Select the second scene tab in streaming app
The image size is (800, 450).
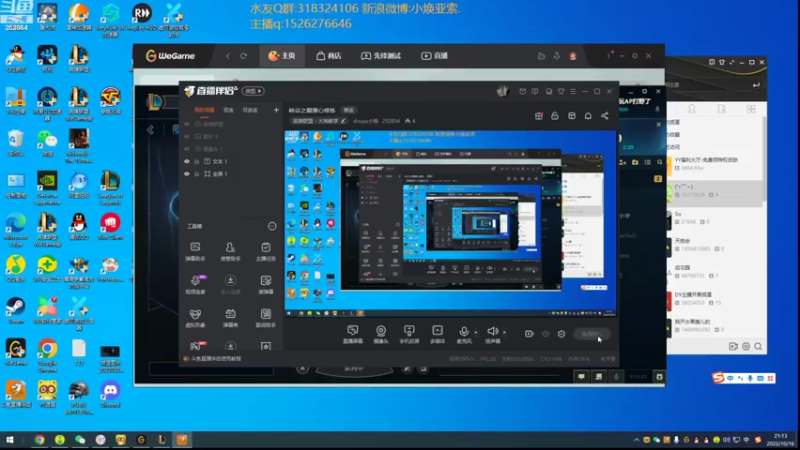pos(229,110)
